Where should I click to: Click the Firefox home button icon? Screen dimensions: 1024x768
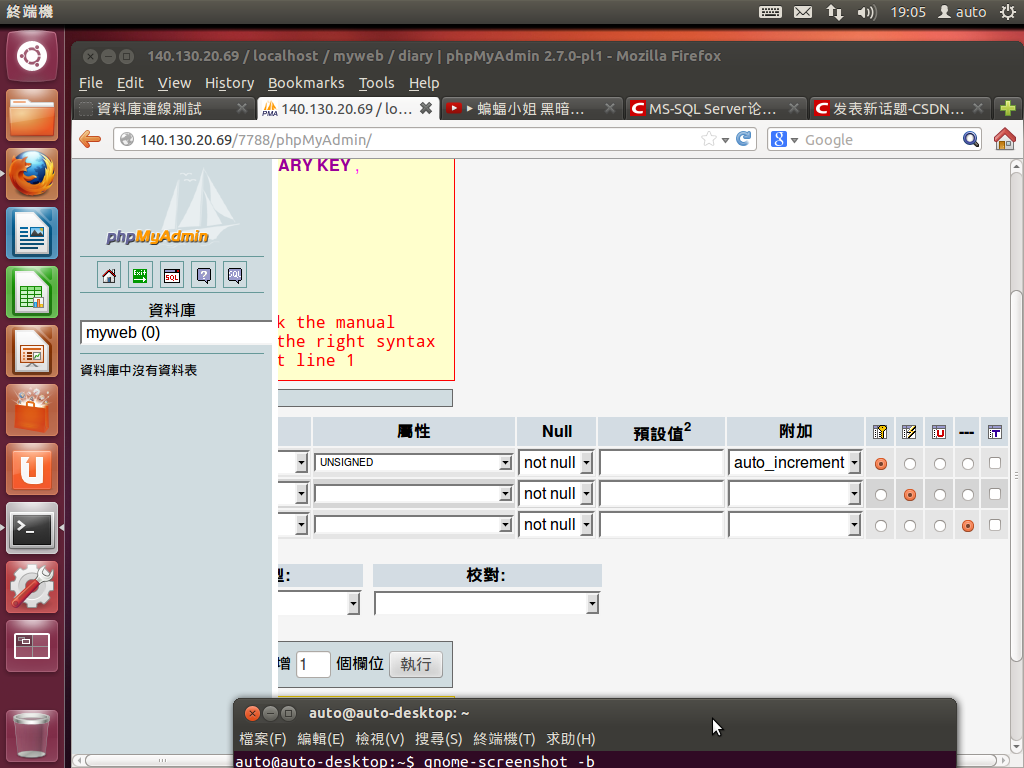[1004, 140]
